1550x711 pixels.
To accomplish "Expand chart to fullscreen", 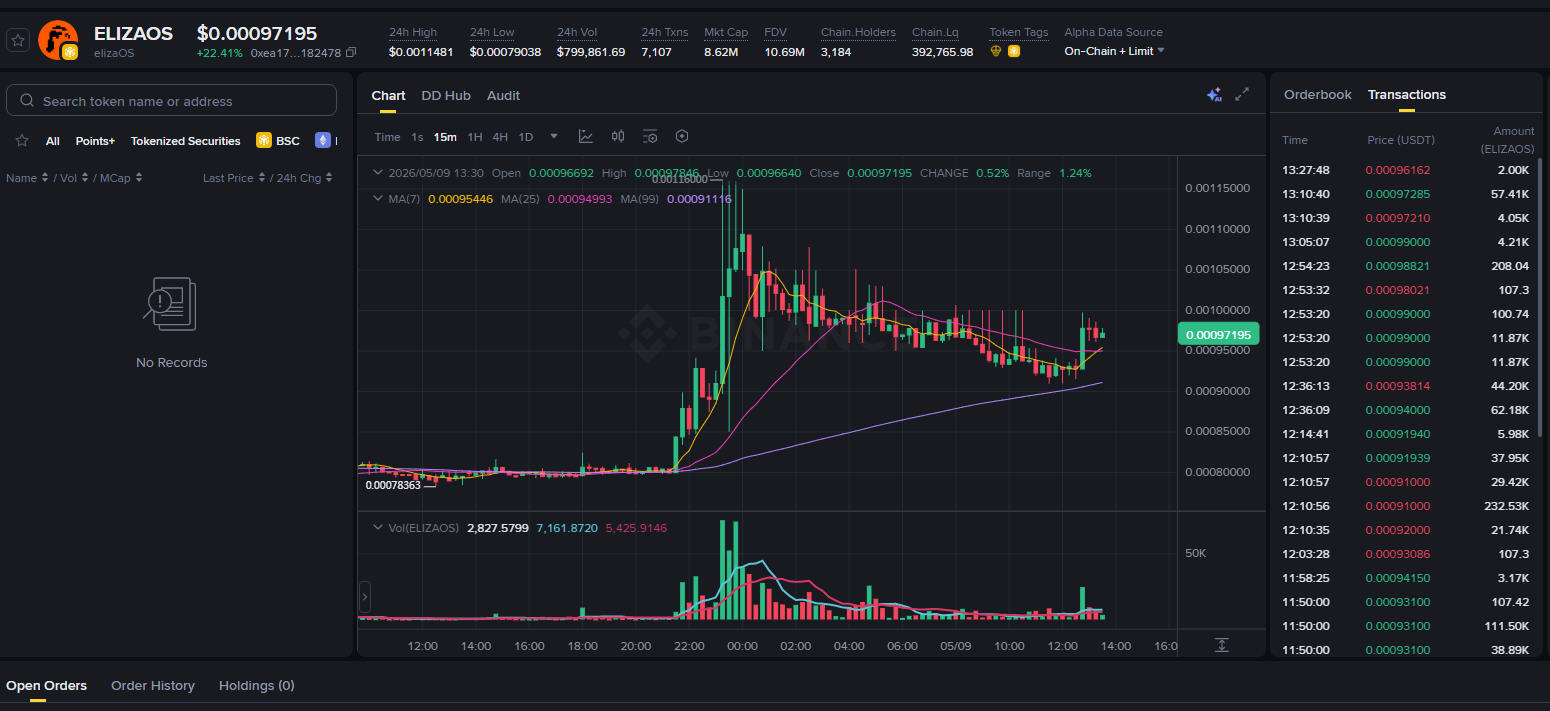I will (1242, 94).
